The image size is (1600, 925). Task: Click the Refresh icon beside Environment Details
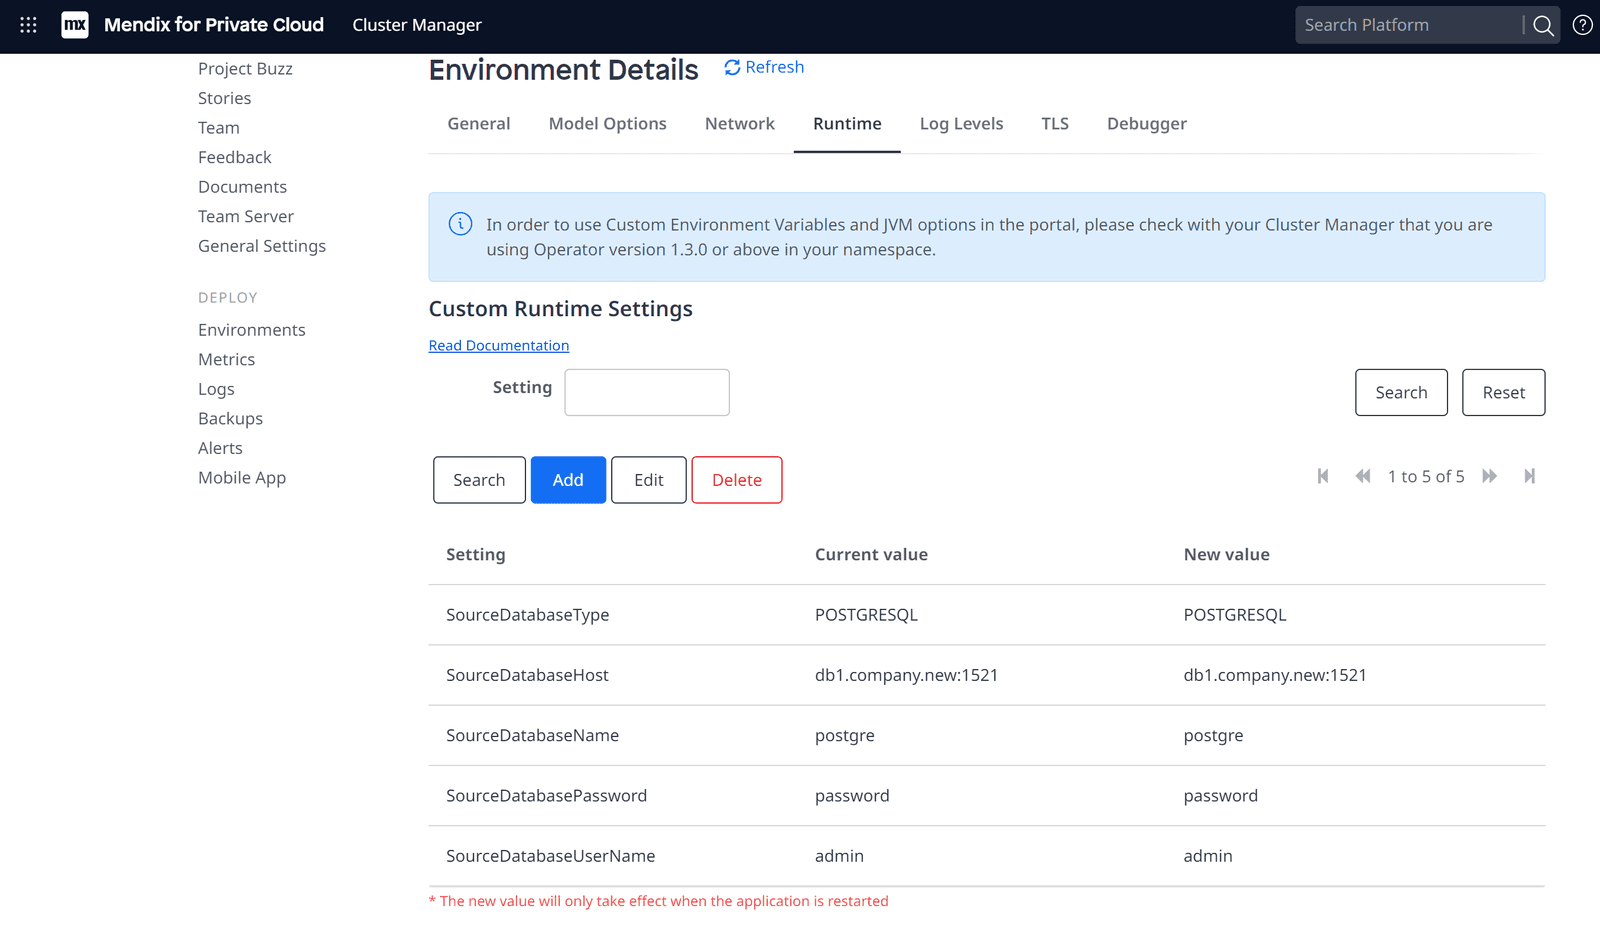[x=733, y=67]
